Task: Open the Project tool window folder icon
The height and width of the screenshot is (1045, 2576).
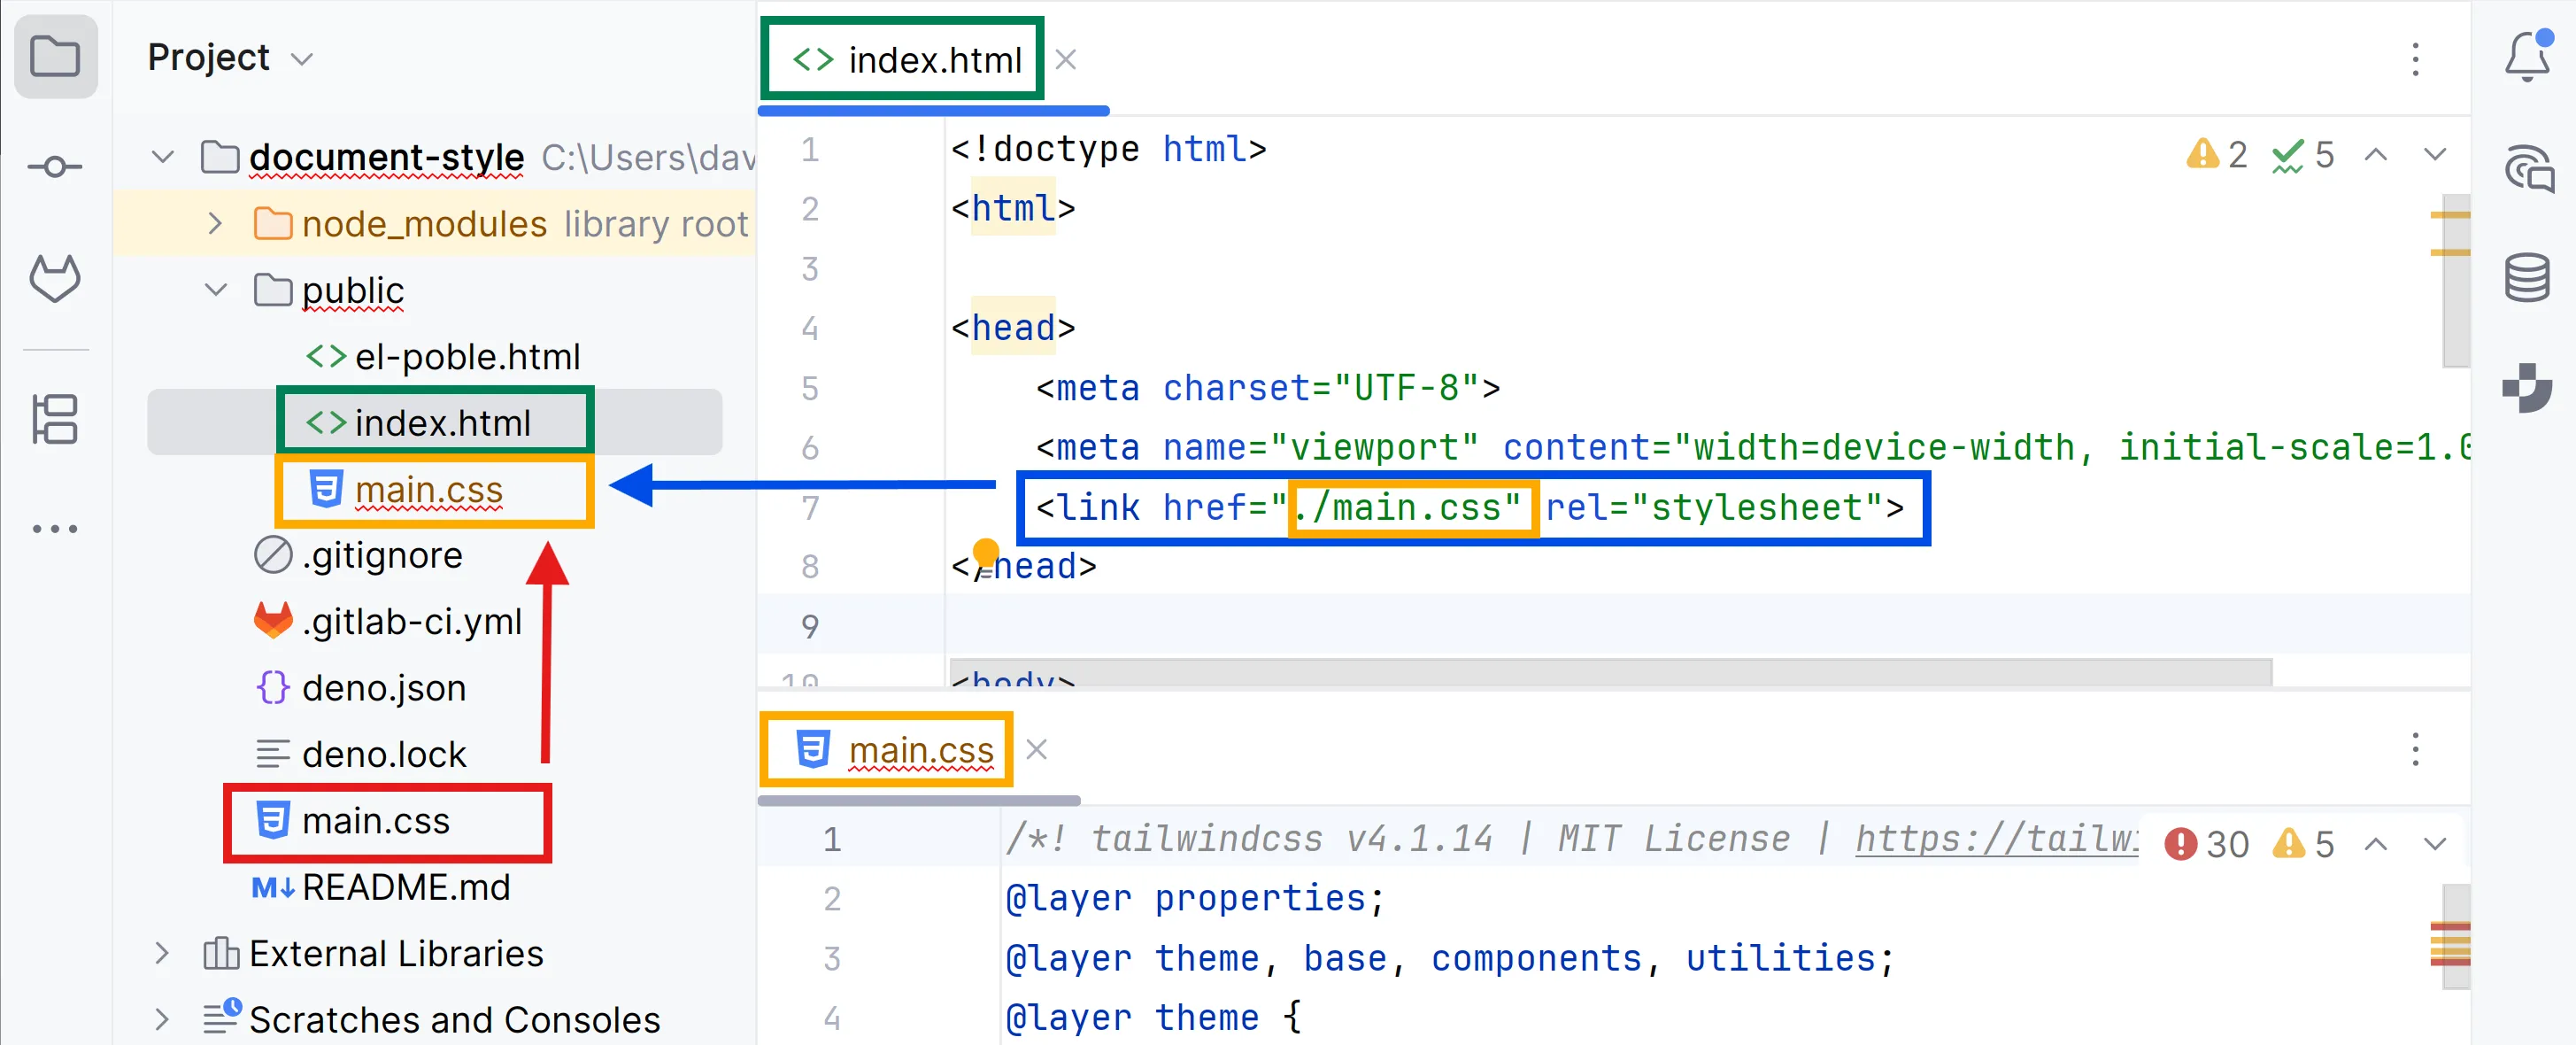Action: click(55, 57)
